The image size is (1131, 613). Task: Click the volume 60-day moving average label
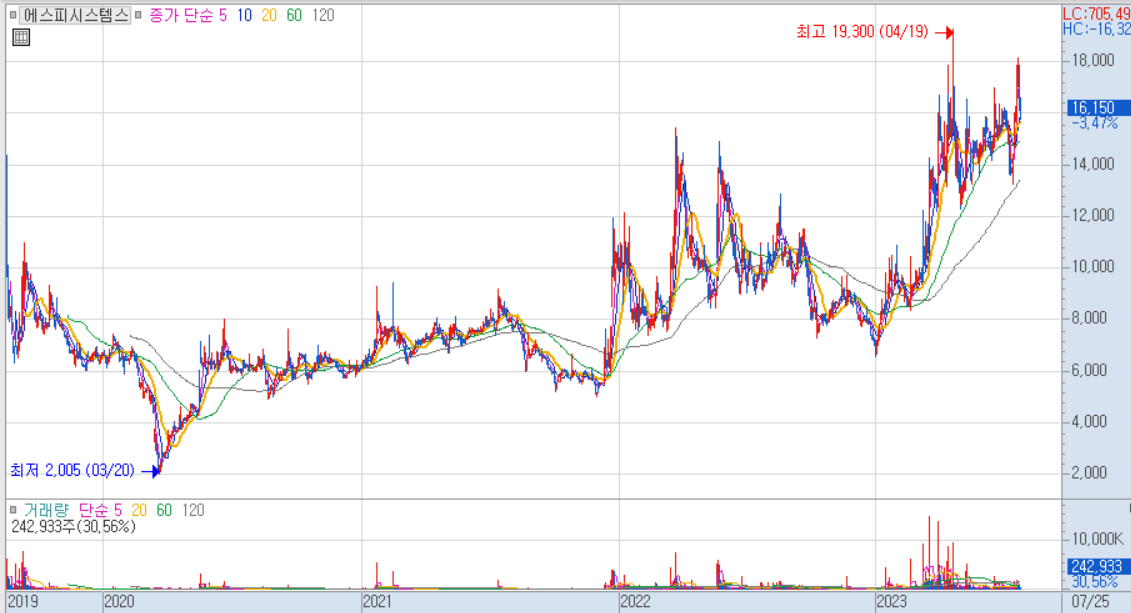[164, 510]
